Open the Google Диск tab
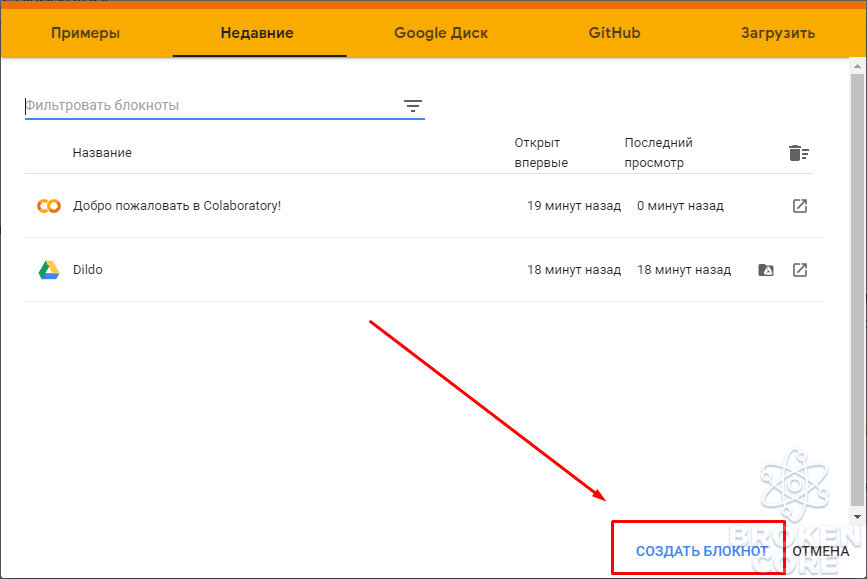 [x=441, y=33]
